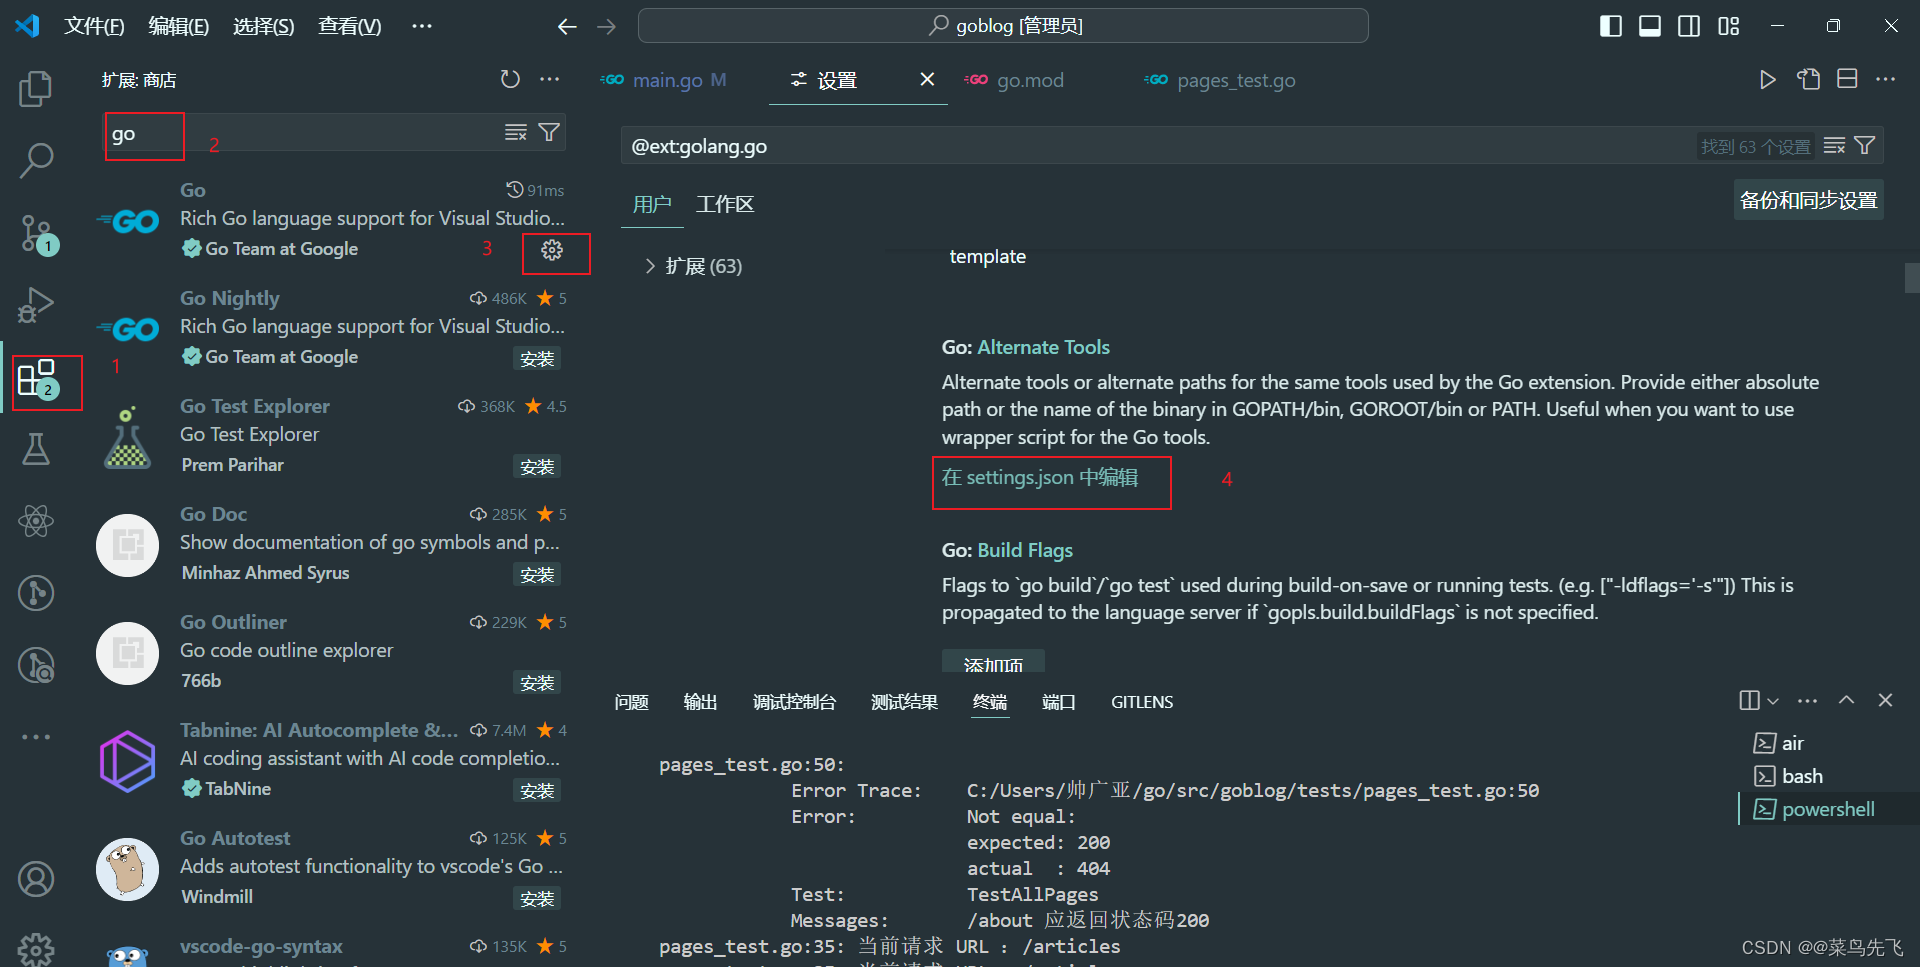Open the Extensions view in activity bar
The image size is (1920, 967).
pyautogui.click(x=38, y=379)
